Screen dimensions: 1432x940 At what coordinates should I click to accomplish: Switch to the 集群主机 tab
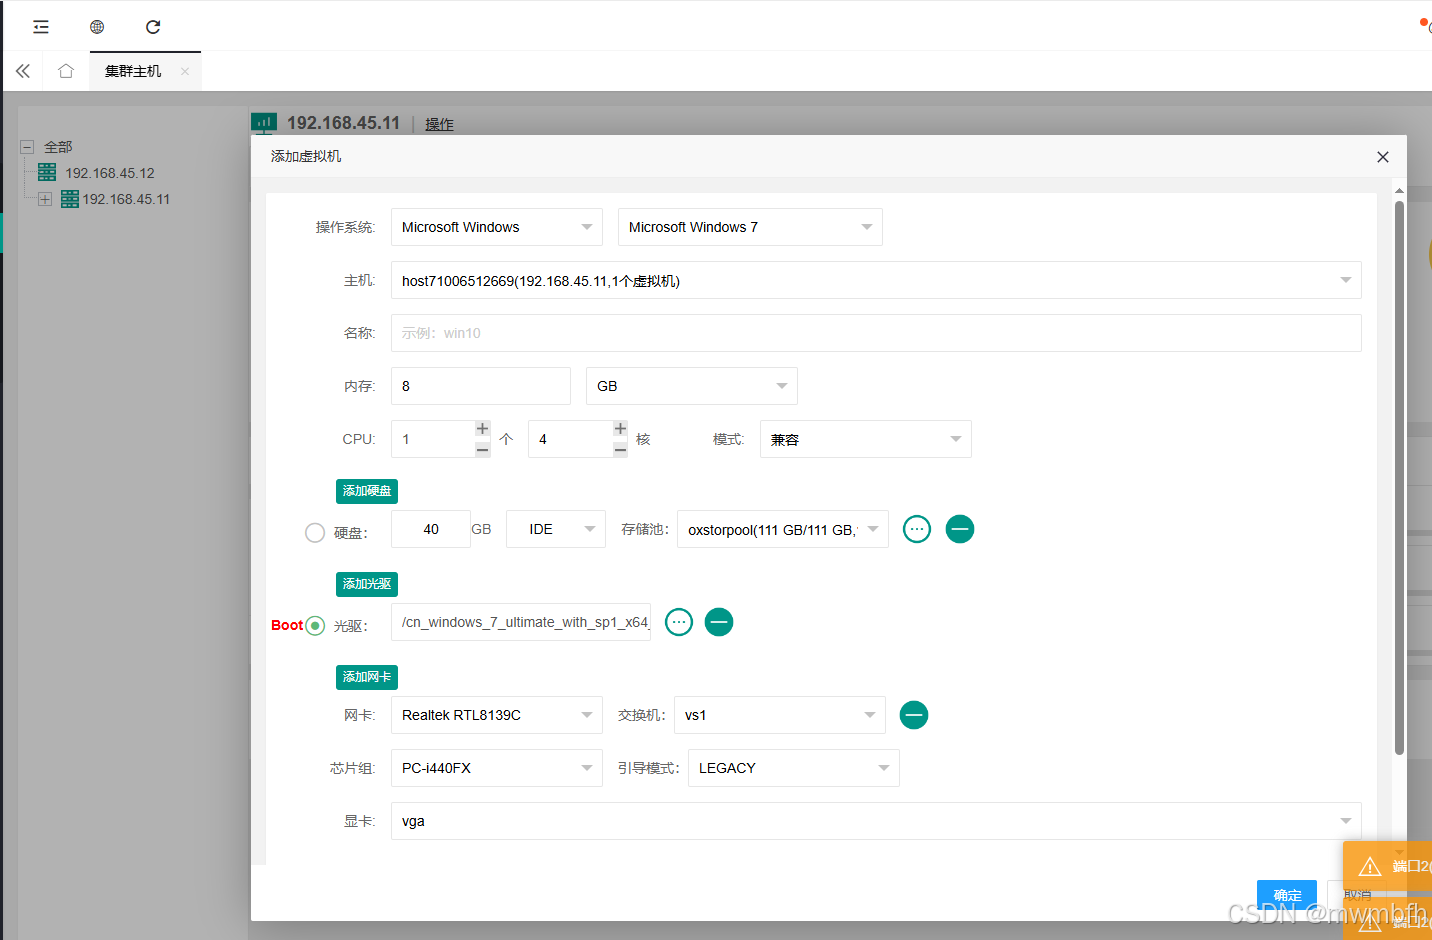click(x=133, y=72)
